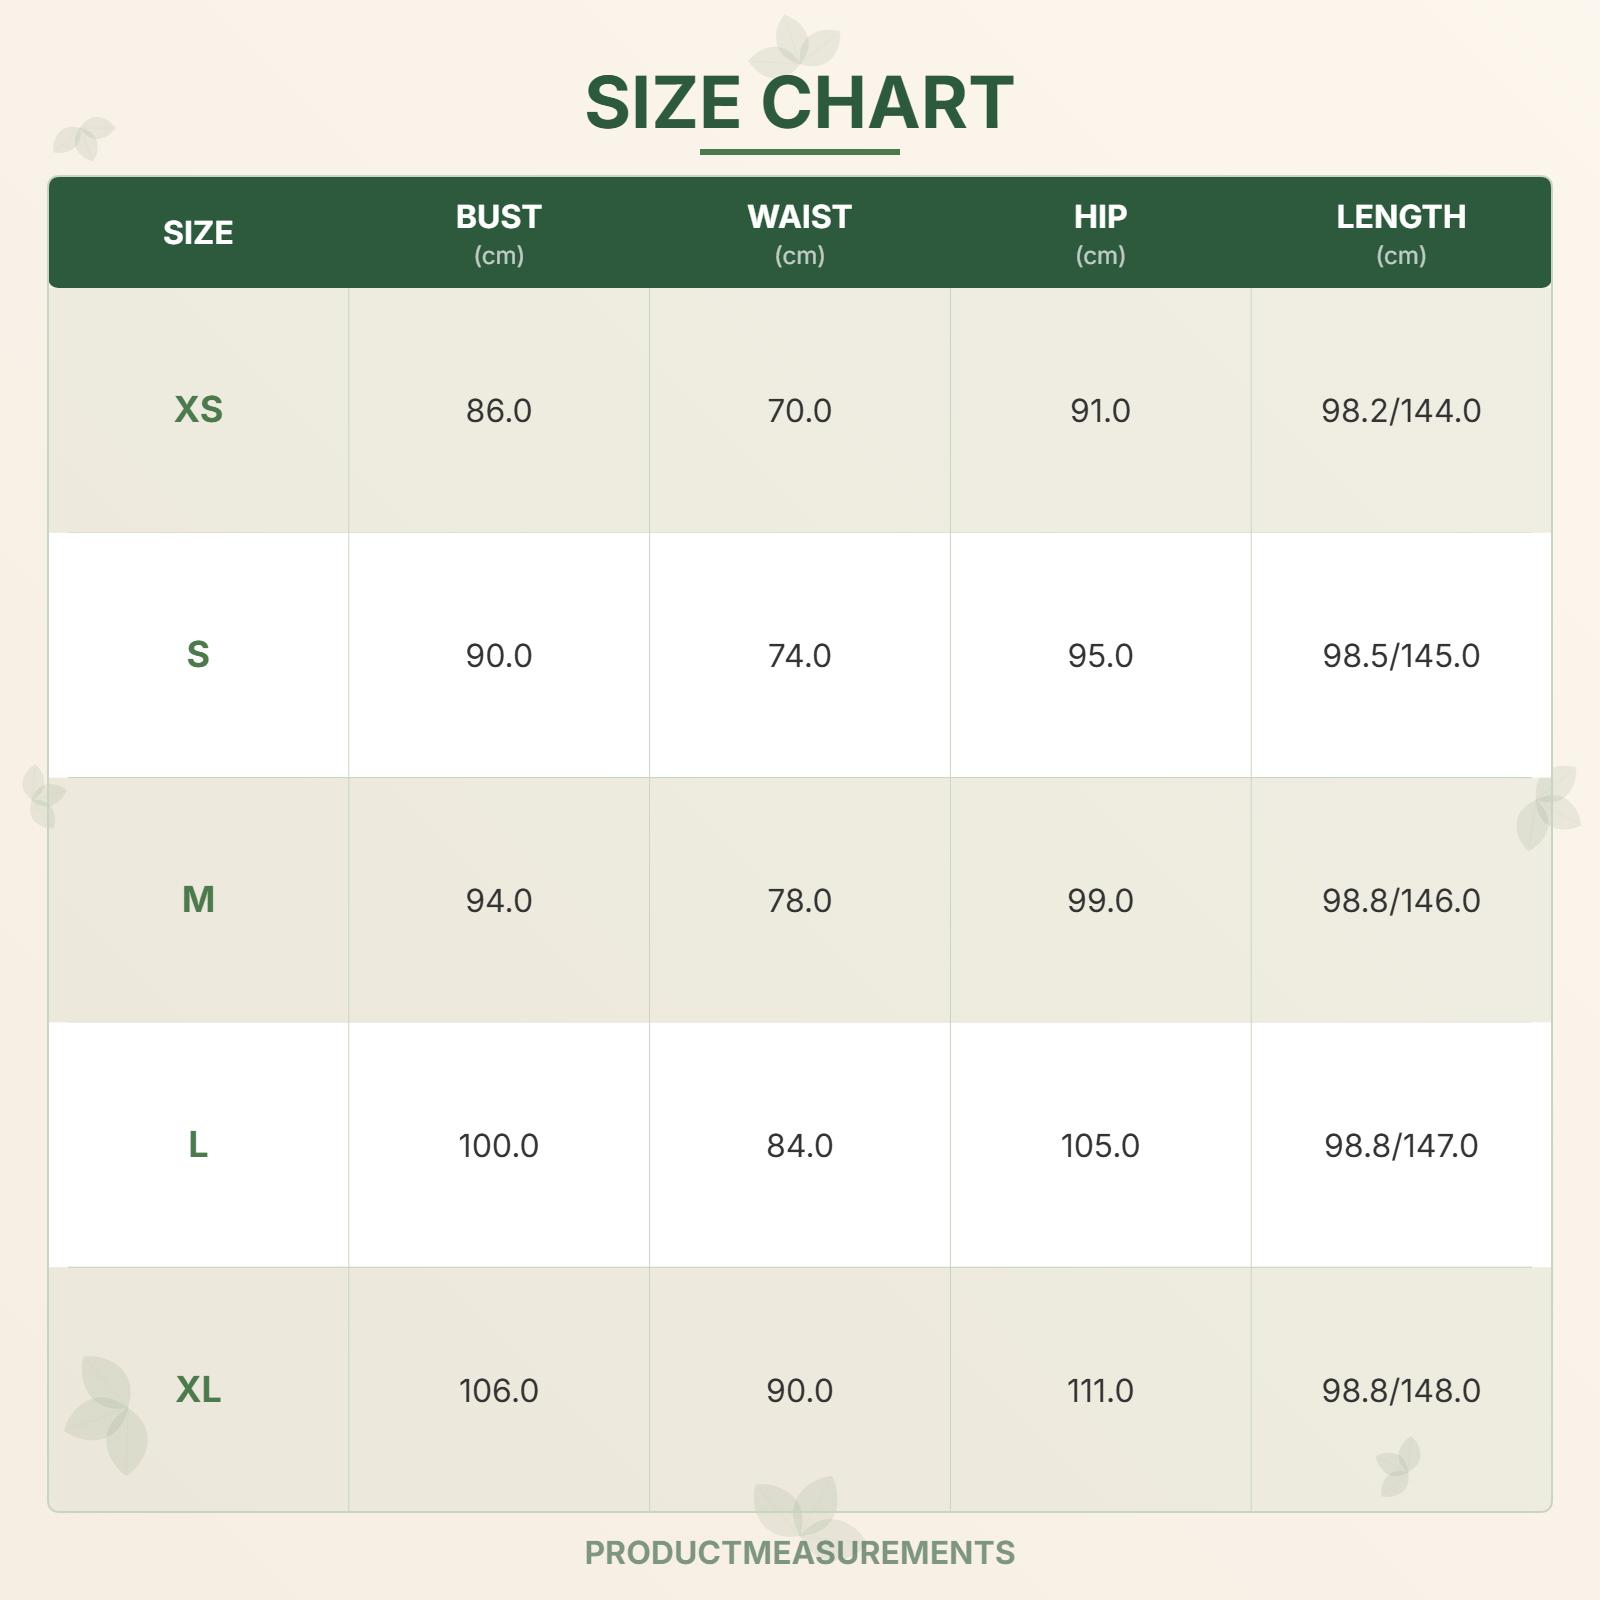This screenshot has height=1600, width=1600.
Task: Select the M size row label
Action: [198, 899]
